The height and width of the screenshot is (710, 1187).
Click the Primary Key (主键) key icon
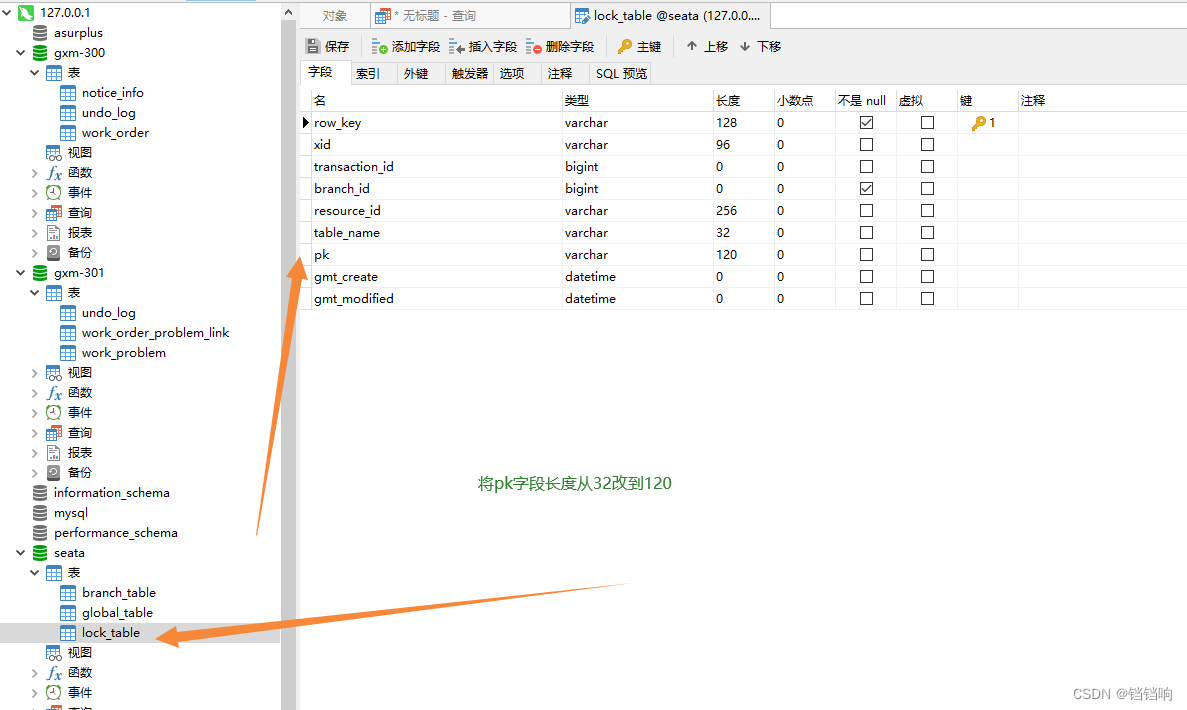point(625,47)
